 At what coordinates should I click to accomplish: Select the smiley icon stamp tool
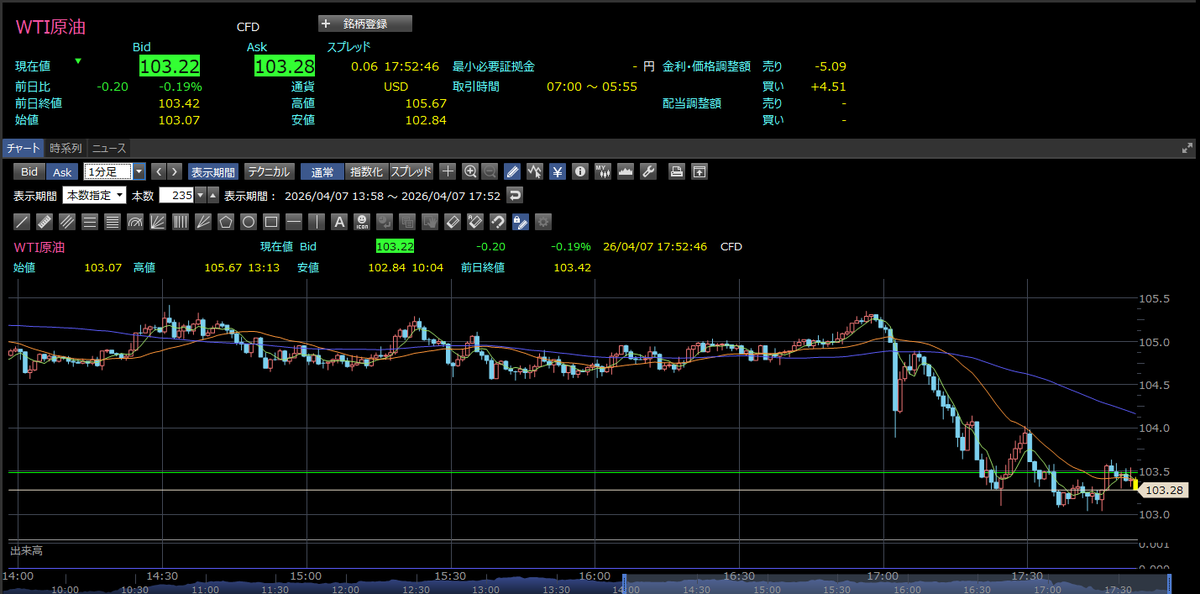click(361, 221)
